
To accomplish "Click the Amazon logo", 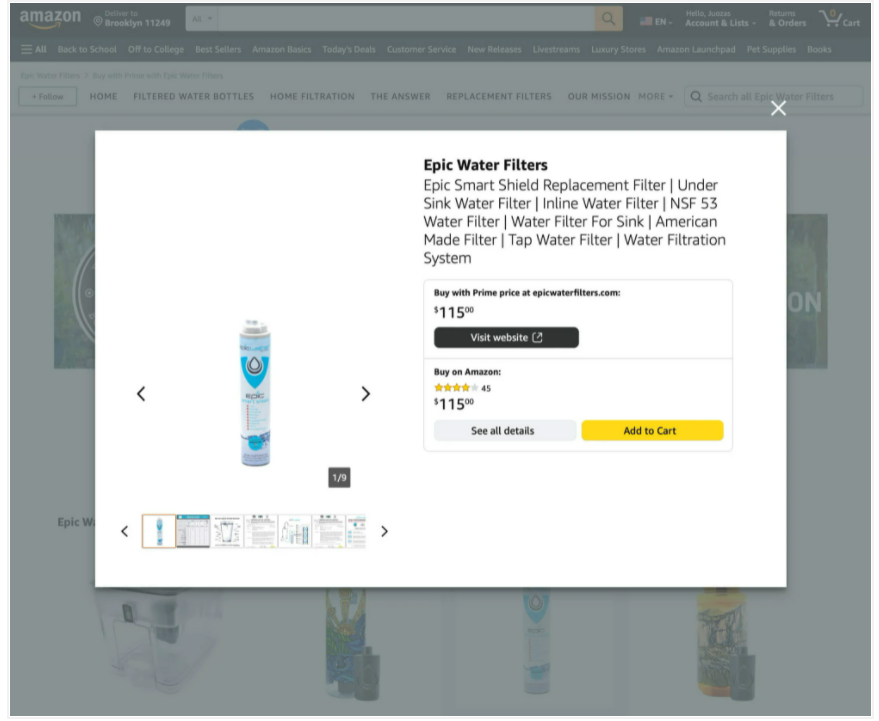I will click(50, 19).
